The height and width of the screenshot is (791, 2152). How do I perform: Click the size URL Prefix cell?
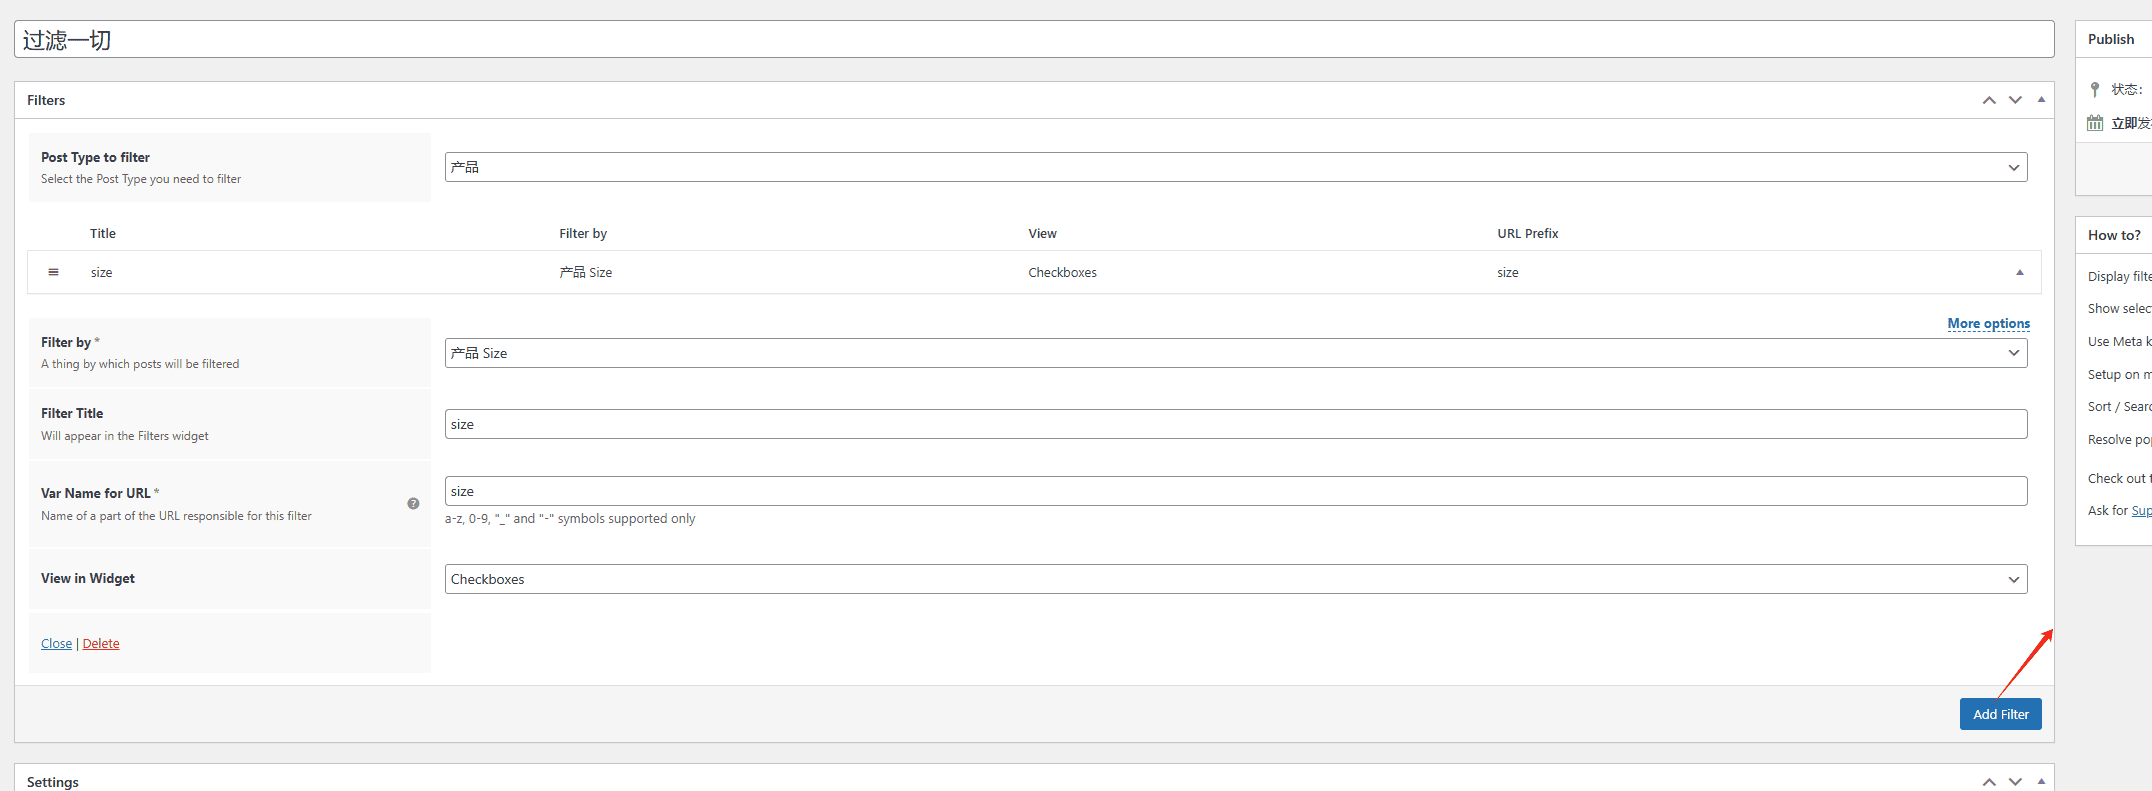(x=1507, y=272)
